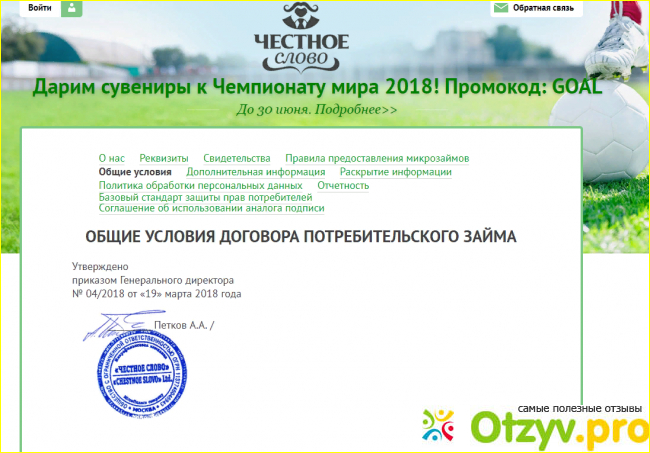Open Политика обработки персональных данных
Screen dimensions: 650x453
[200, 185]
